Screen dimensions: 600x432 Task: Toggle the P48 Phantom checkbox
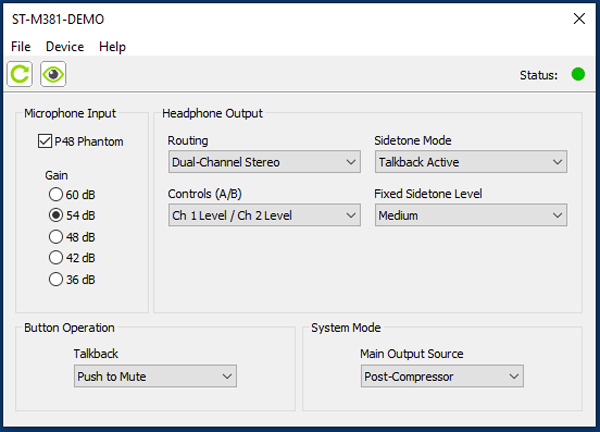pos(44,141)
